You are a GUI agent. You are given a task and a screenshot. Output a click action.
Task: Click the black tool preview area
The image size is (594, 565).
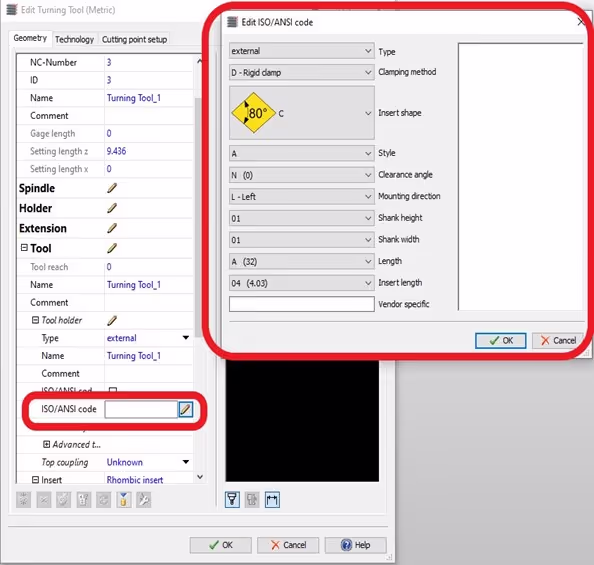click(x=302, y=421)
